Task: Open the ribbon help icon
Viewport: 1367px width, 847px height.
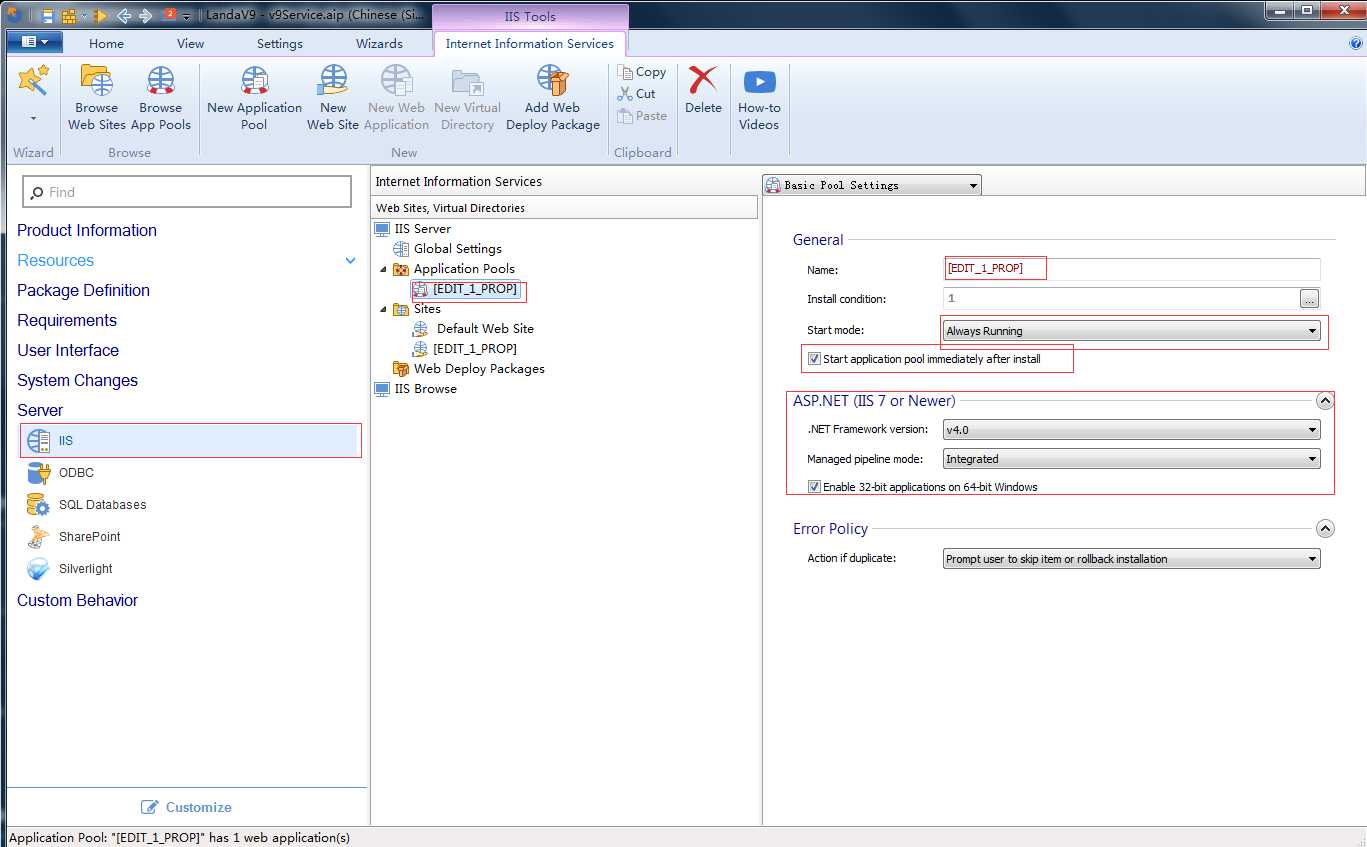Action: pyautogui.click(x=1356, y=44)
